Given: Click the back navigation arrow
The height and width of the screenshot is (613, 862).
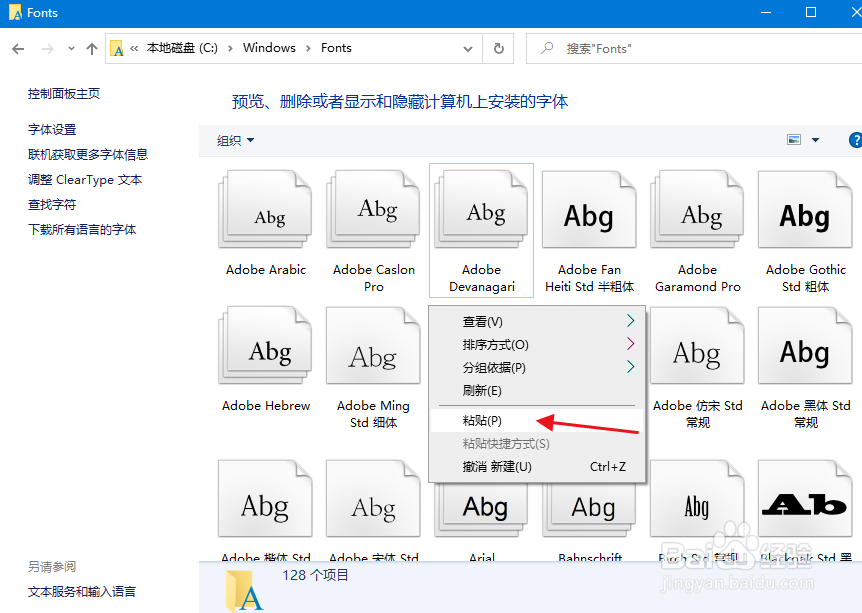Looking at the screenshot, I should point(18,47).
